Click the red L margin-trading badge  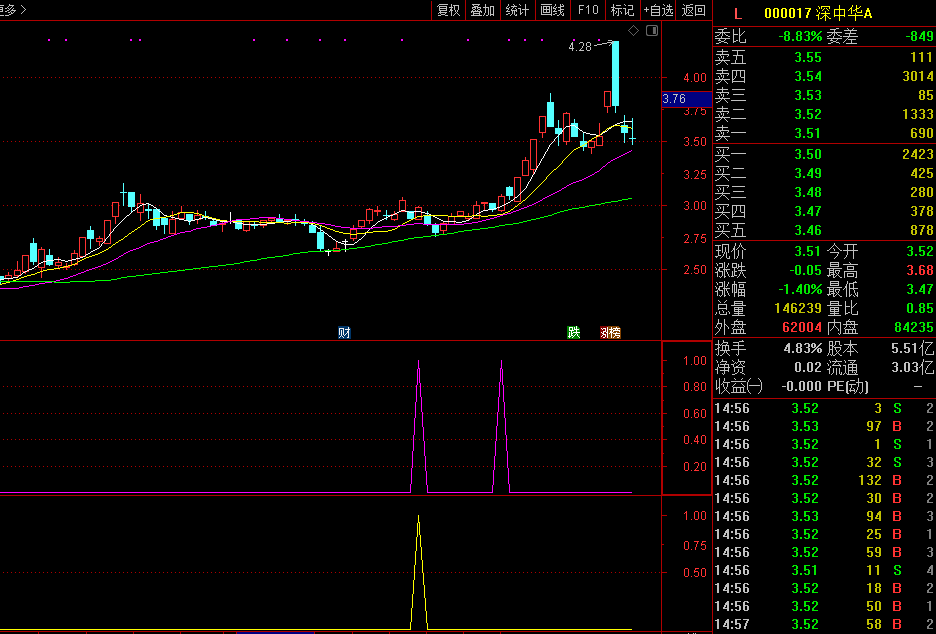pos(738,14)
